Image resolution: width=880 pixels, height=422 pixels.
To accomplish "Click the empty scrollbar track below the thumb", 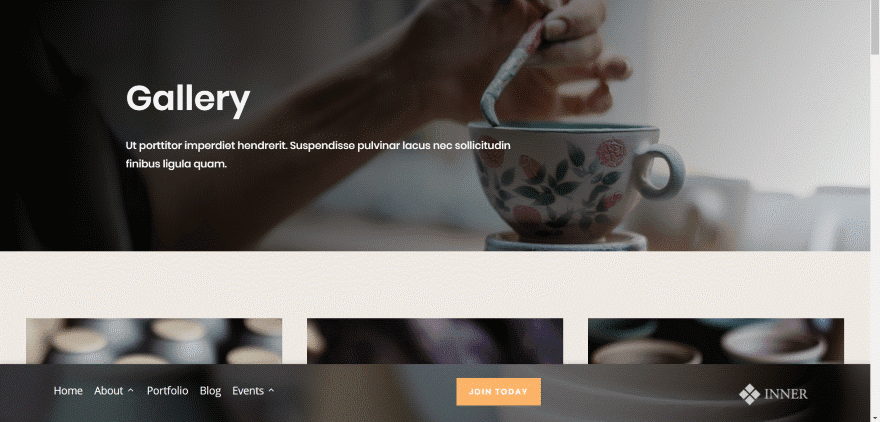I will [875, 236].
